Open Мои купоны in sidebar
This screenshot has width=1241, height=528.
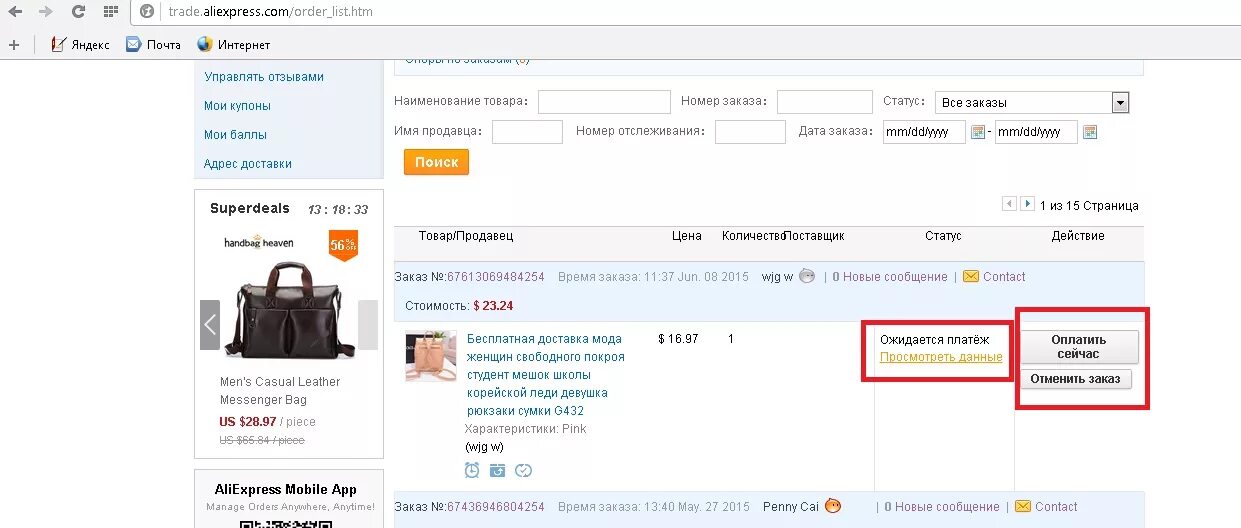pyautogui.click(x=237, y=106)
